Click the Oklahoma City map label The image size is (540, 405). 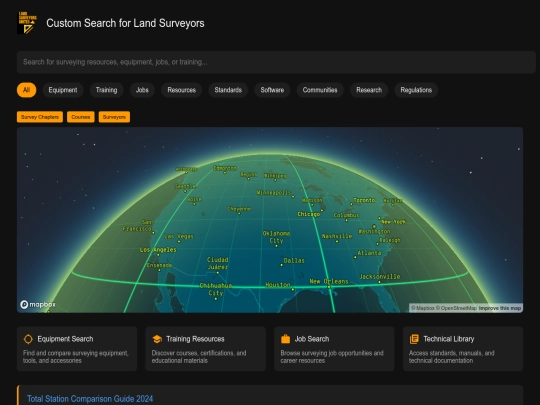click(x=276, y=237)
